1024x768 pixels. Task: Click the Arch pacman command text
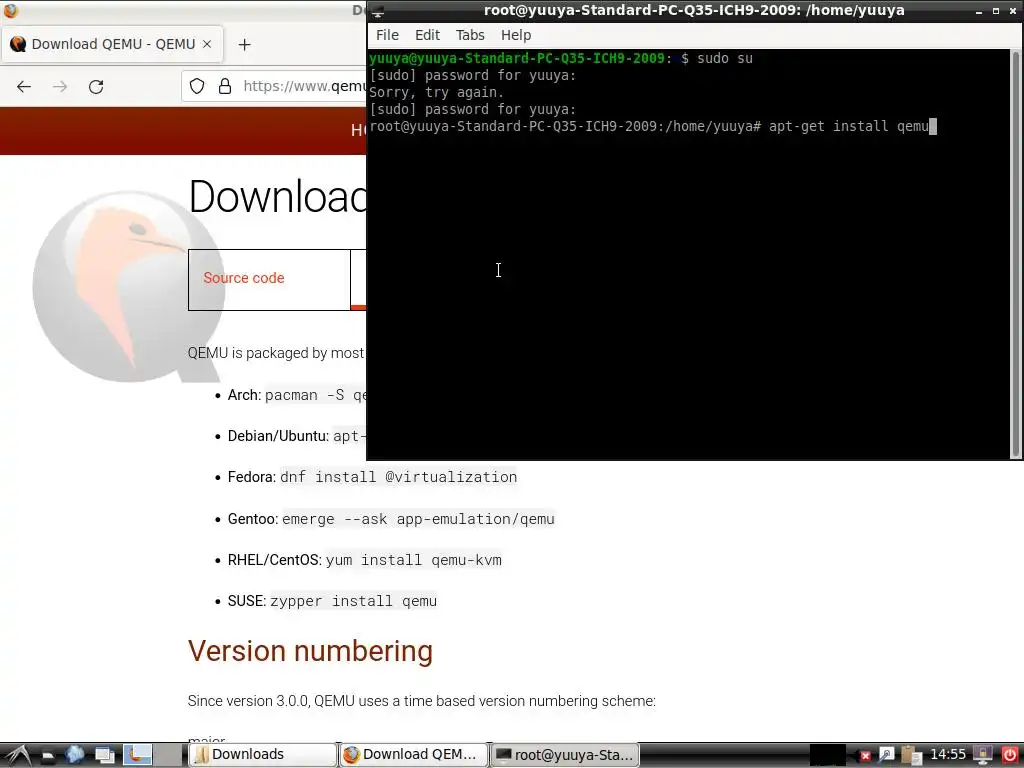click(315, 395)
